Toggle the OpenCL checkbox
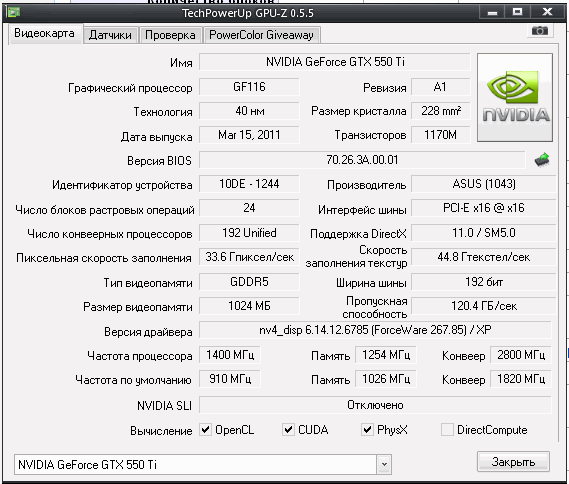This screenshot has height=484, width=569. [206, 430]
